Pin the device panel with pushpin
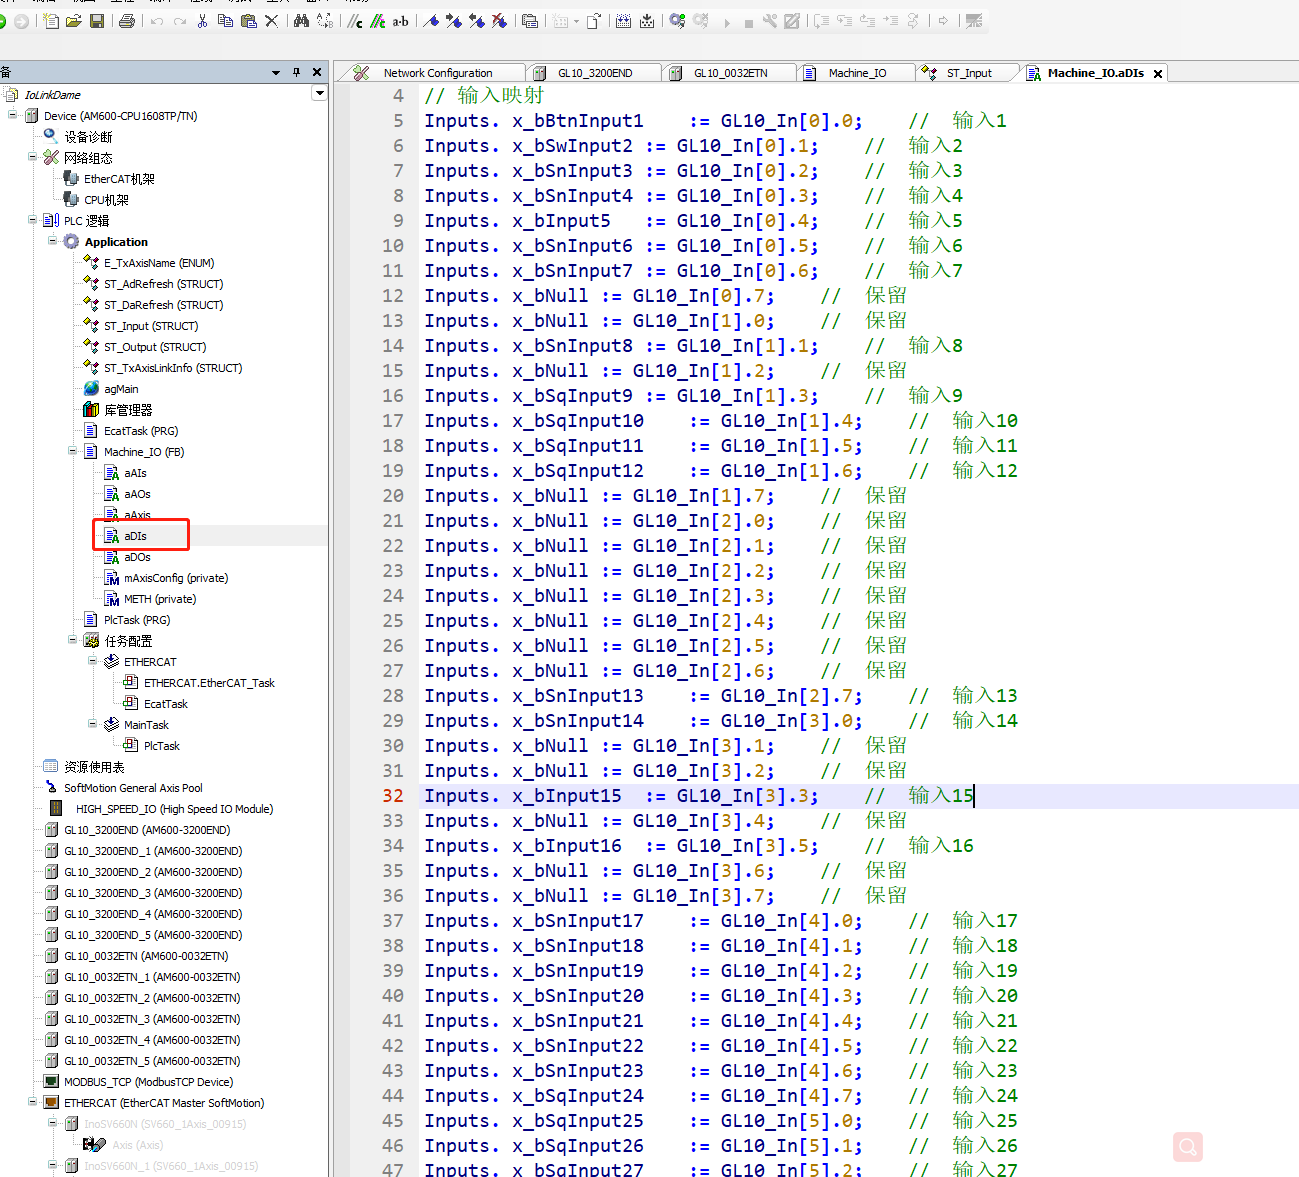 [x=296, y=72]
